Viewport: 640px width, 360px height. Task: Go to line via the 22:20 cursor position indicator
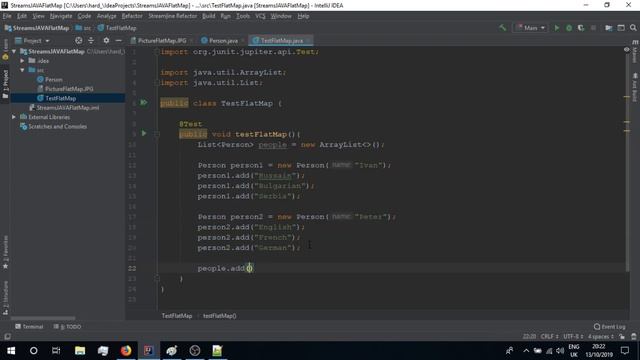coord(529,337)
